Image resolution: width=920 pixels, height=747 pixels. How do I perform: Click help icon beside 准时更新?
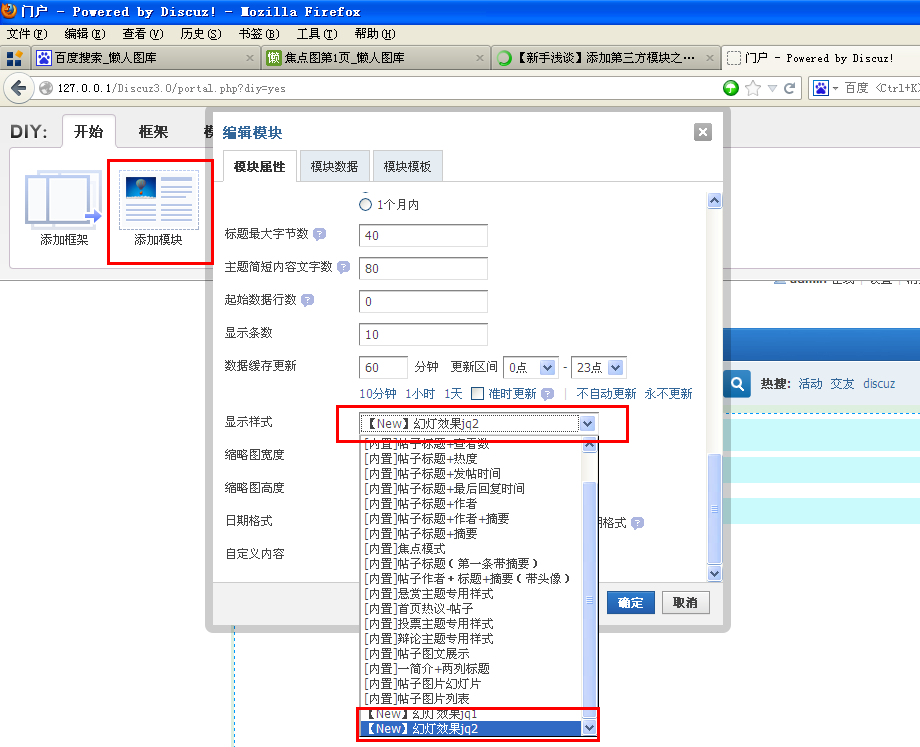(547, 394)
